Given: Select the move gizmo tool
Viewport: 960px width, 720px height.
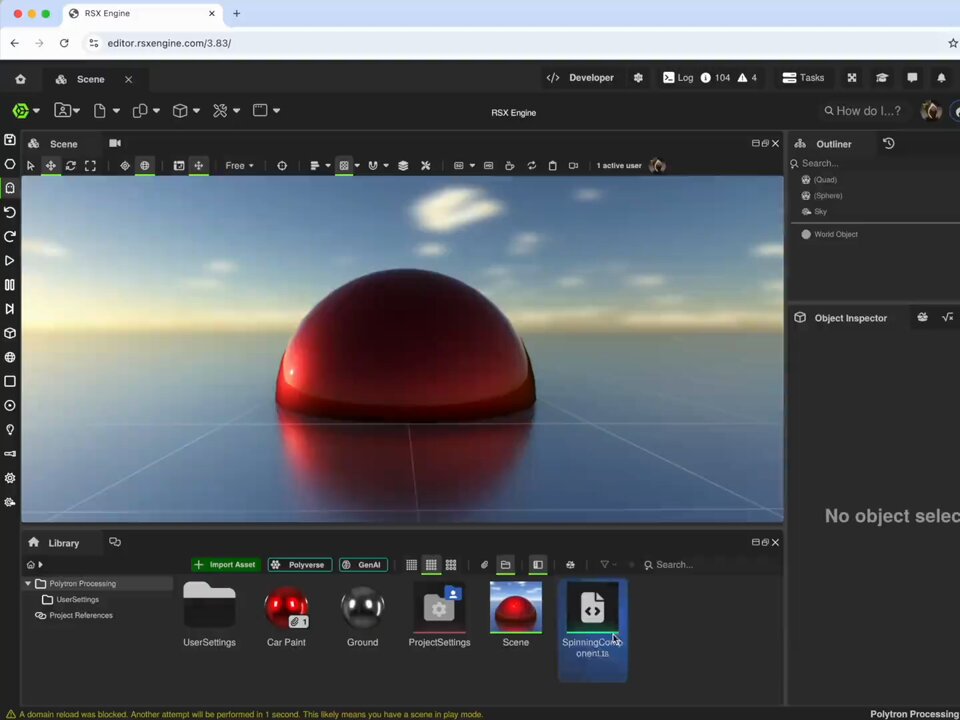Looking at the screenshot, I should pos(51,166).
